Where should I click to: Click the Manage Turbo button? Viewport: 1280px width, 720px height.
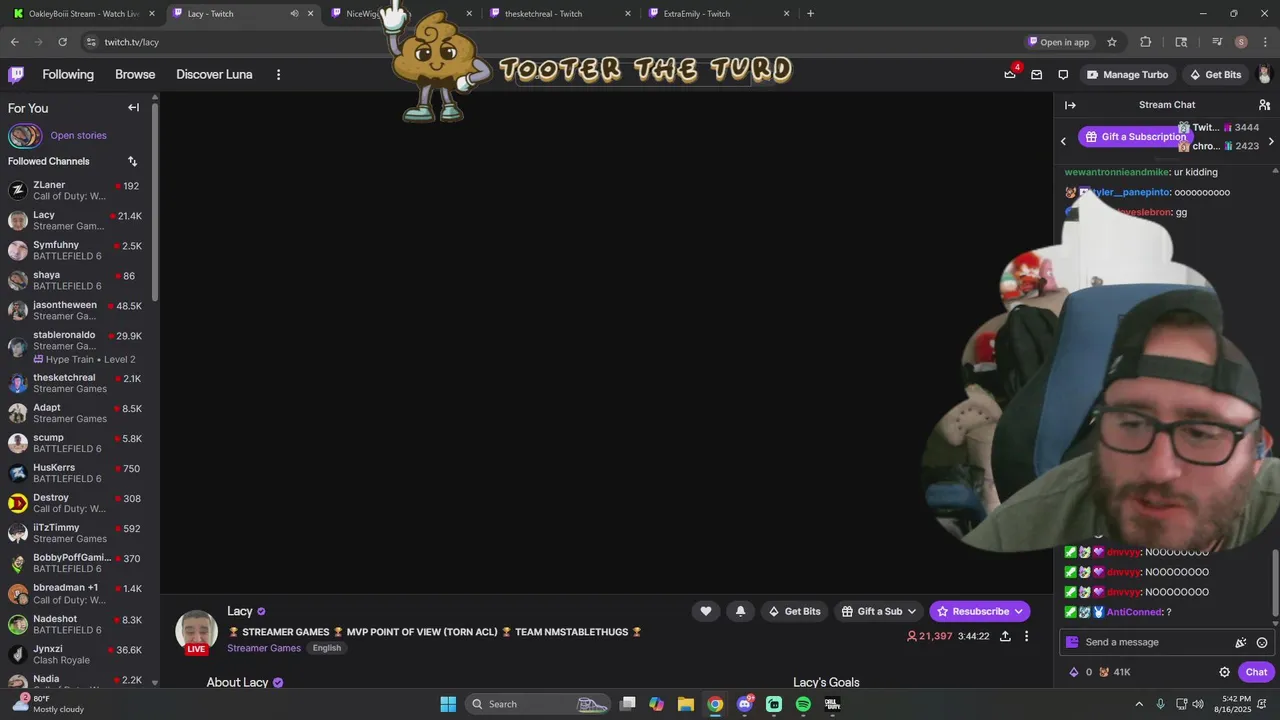1127,74
